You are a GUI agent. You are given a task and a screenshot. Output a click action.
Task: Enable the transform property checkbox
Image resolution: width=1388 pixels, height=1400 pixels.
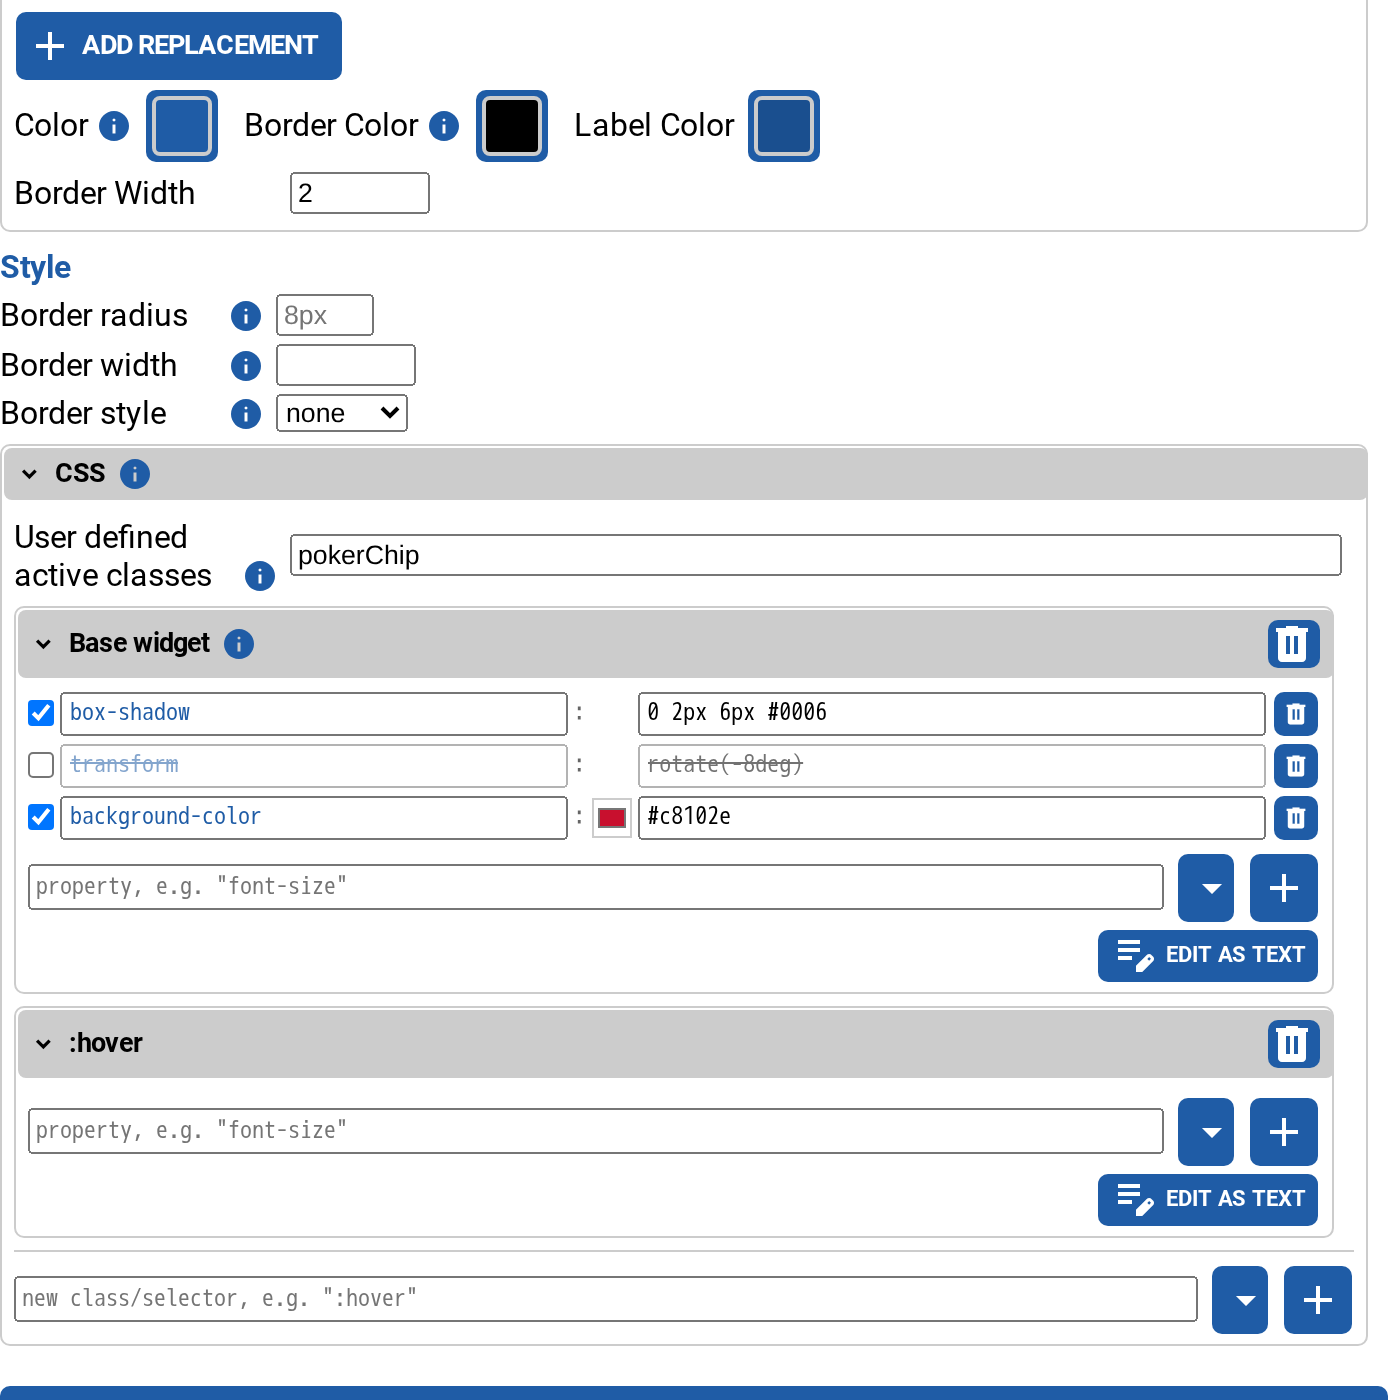41,765
